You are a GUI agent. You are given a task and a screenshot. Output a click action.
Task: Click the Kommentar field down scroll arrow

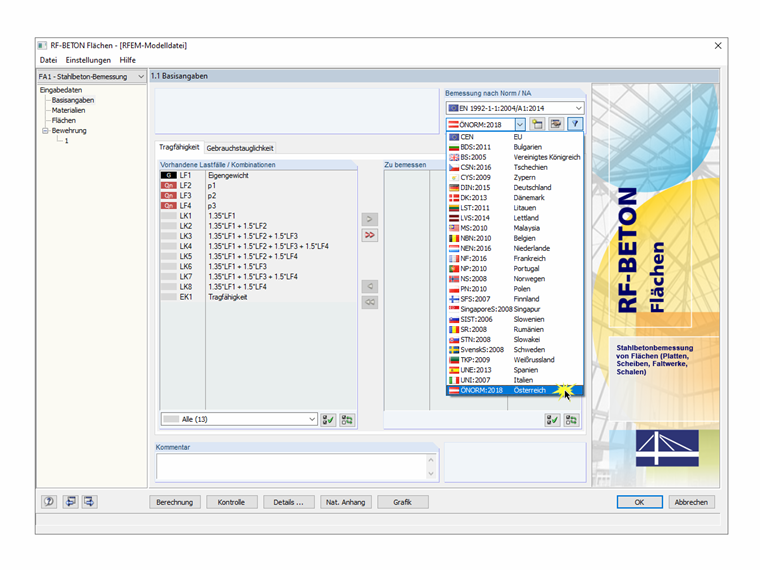431,474
